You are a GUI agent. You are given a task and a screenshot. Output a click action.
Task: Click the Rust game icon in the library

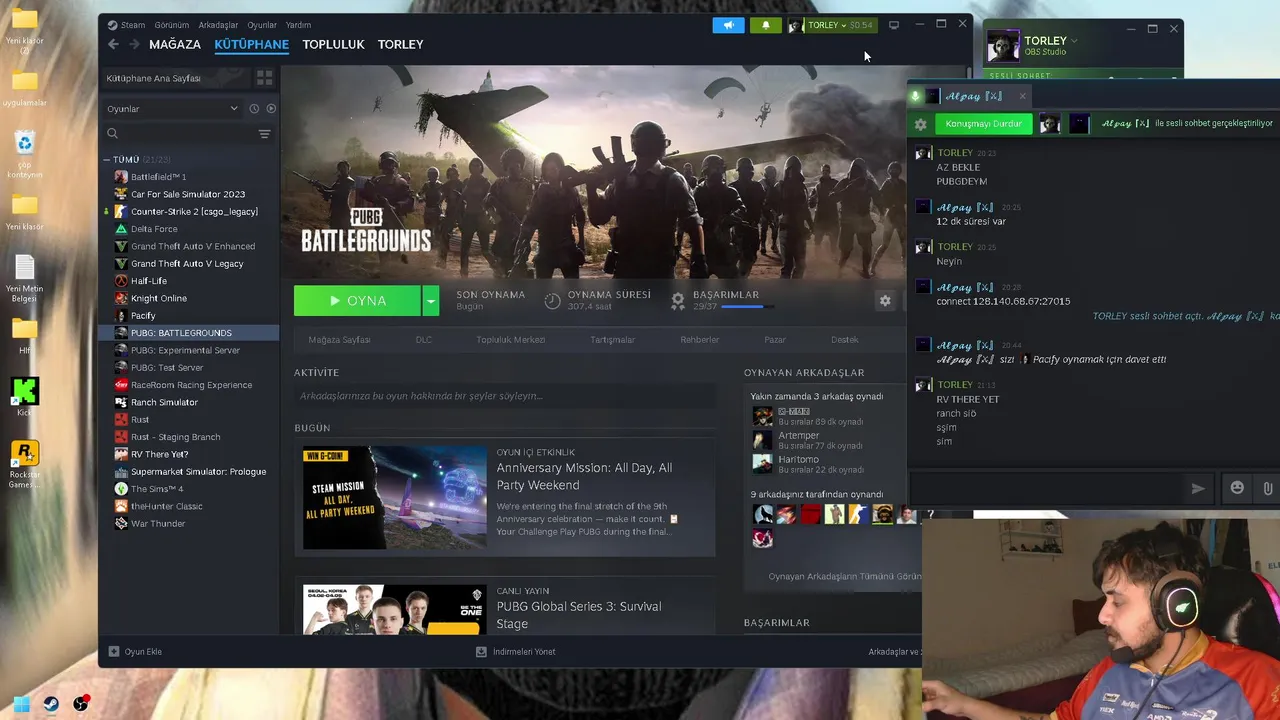pos(121,419)
